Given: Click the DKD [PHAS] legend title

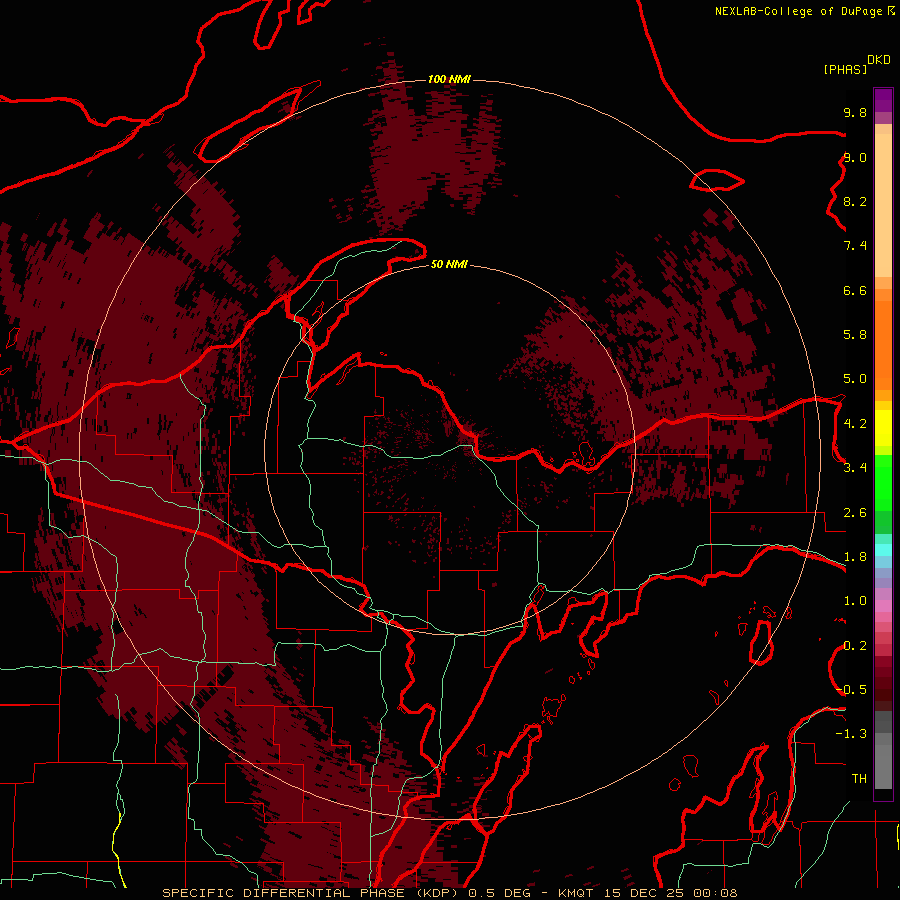Looking at the screenshot, I should click(856, 64).
